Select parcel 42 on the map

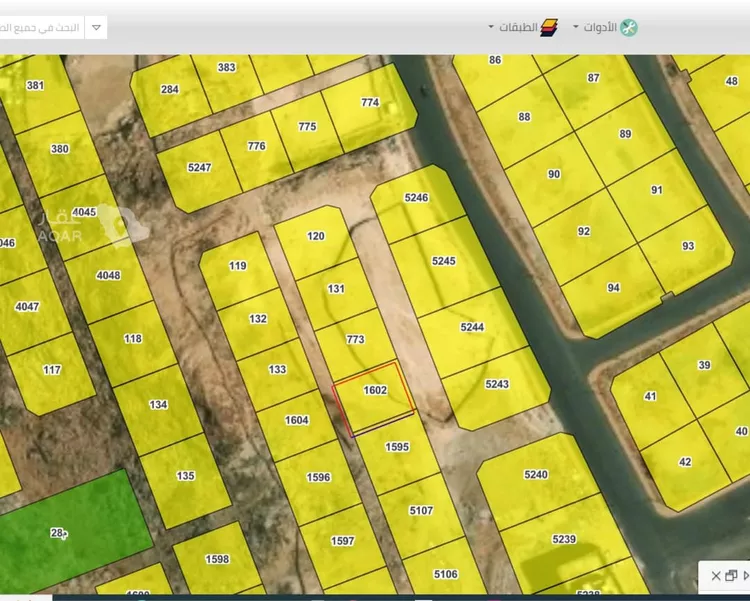(685, 467)
